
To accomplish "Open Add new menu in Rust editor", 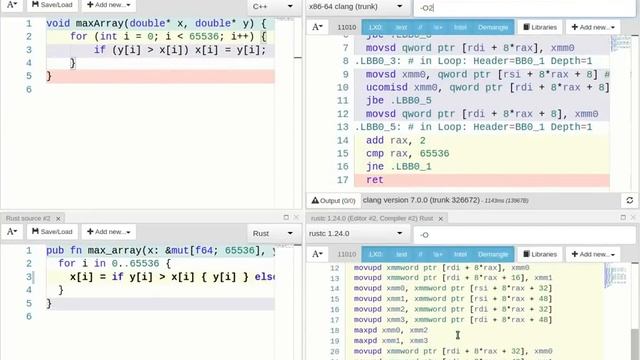I will point(109,232).
